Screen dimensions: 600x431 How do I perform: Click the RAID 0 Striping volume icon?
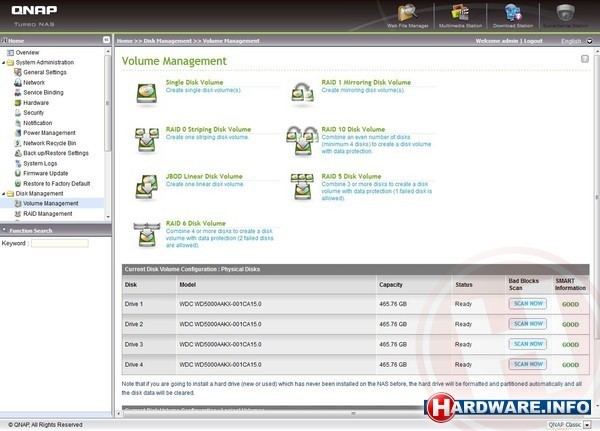(147, 139)
